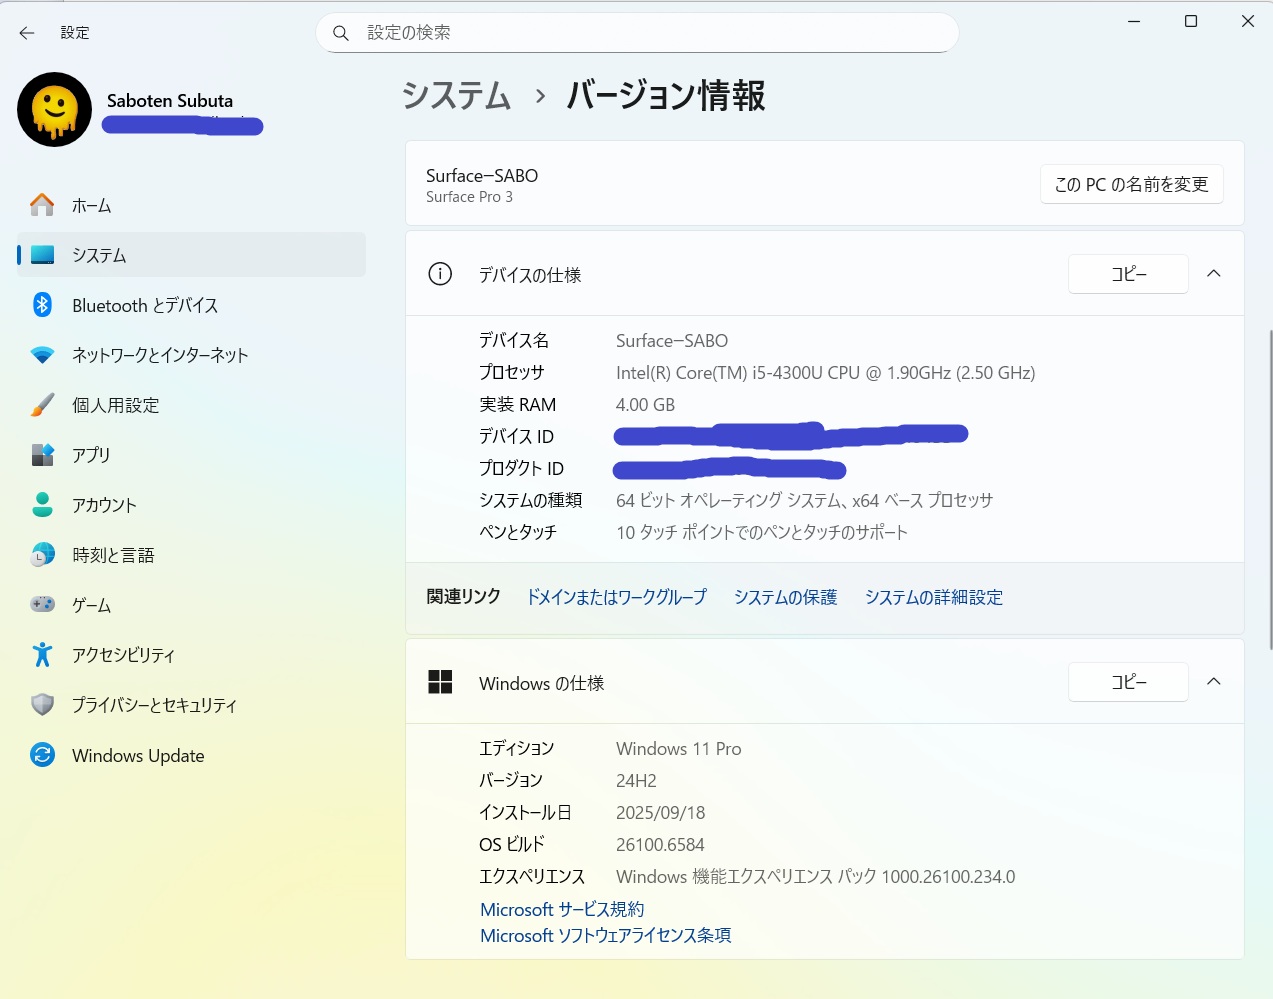Screen dimensions: 1273x999
Task: Click the OS build 26100.6584 value
Action: click(660, 845)
